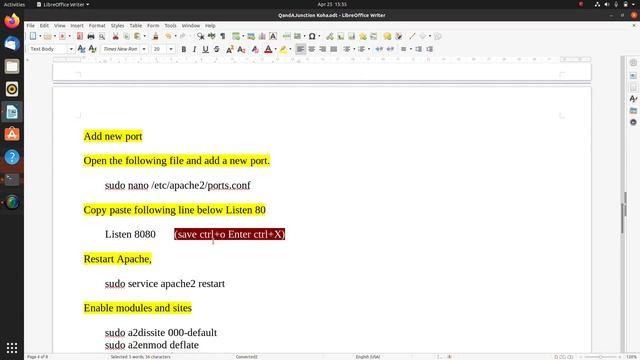Insert a table from toolbar
640x360 pixels.
pos(236,36)
